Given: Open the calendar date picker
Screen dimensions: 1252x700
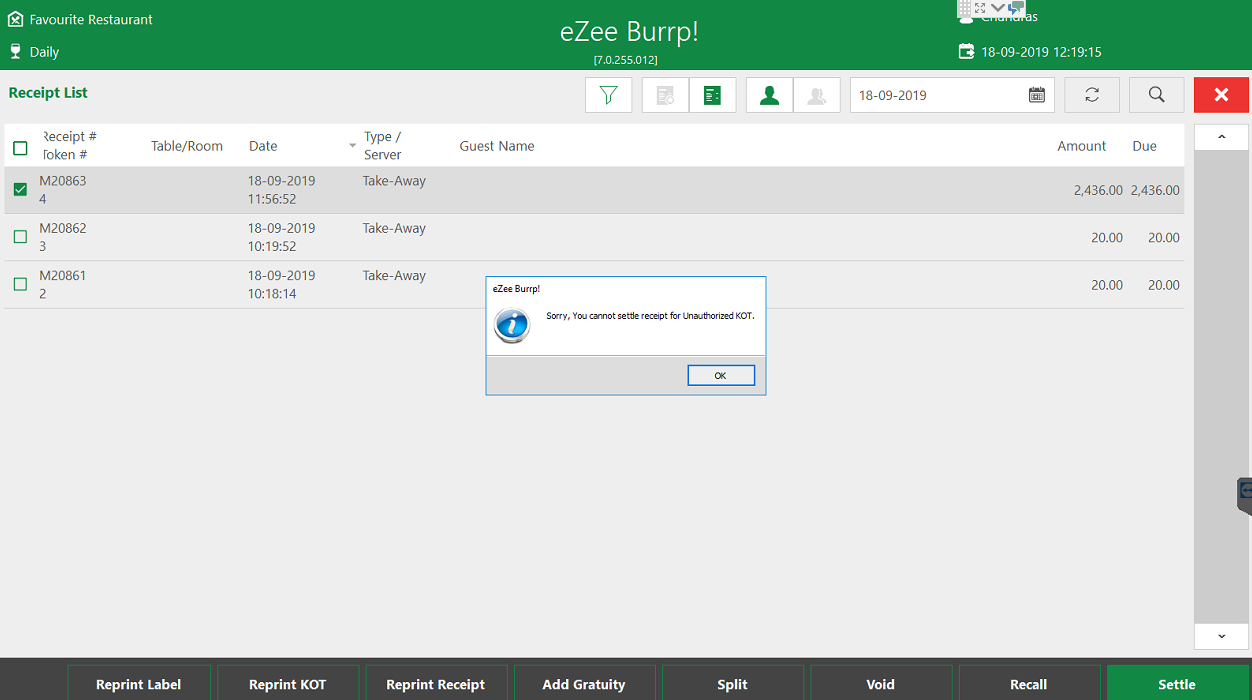Looking at the screenshot, I should coord(1037,95).
